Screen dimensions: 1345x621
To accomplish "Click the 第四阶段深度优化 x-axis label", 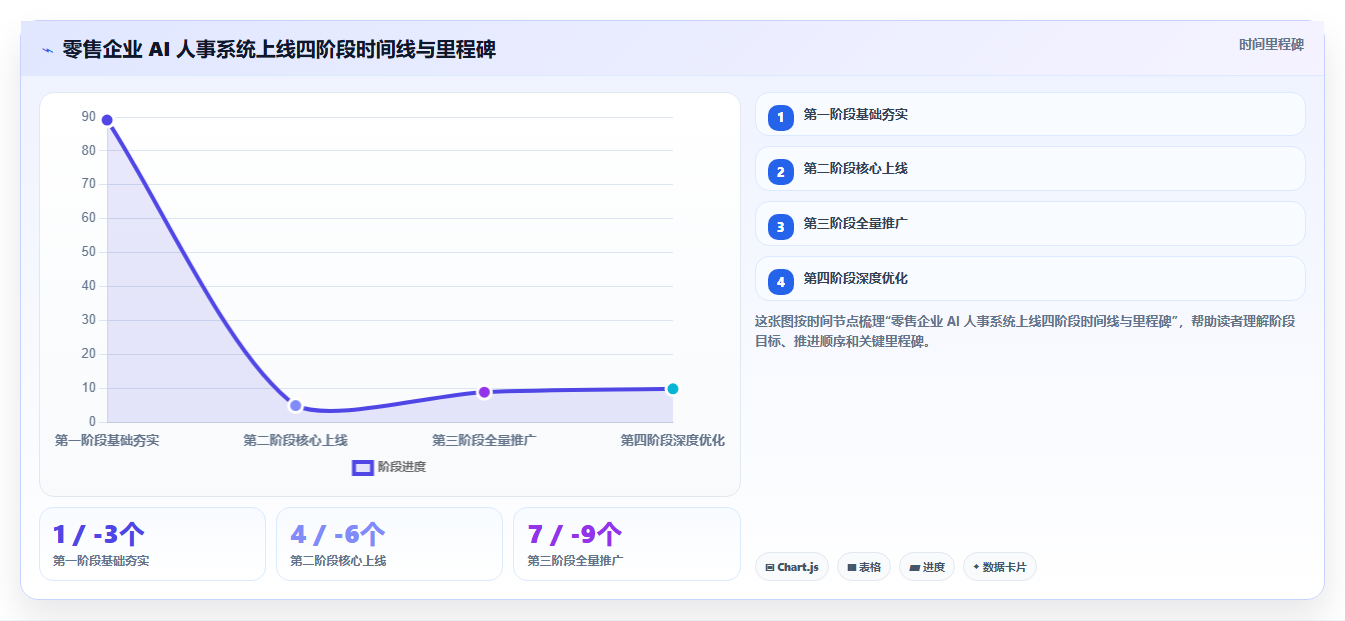I will (x=672, y=440).
